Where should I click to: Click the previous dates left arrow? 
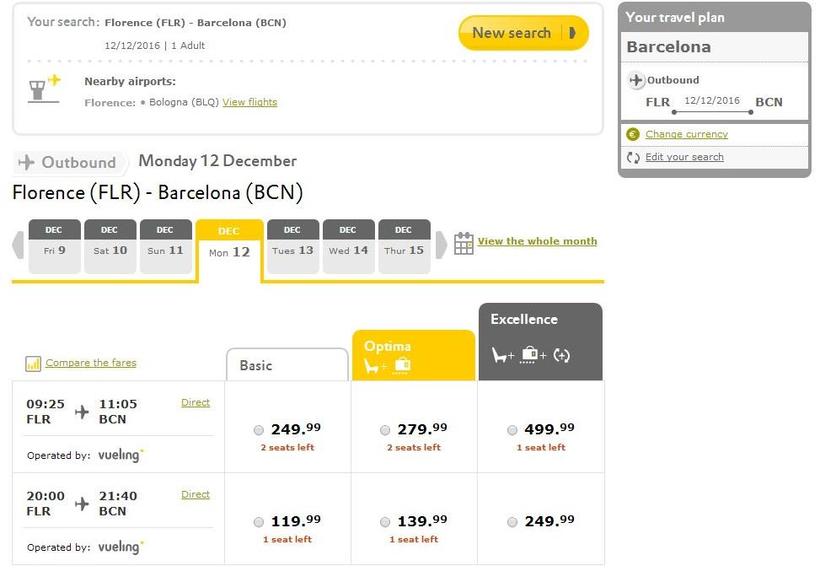coord(18,245)
